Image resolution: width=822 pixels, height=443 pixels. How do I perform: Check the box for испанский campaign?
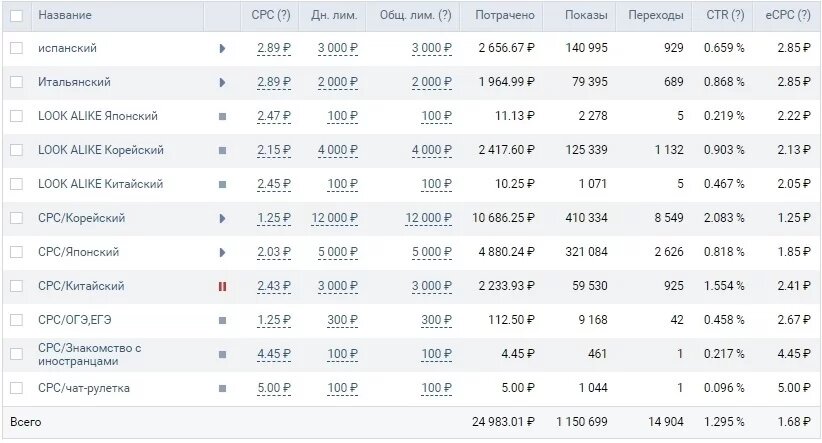(16, 48)
